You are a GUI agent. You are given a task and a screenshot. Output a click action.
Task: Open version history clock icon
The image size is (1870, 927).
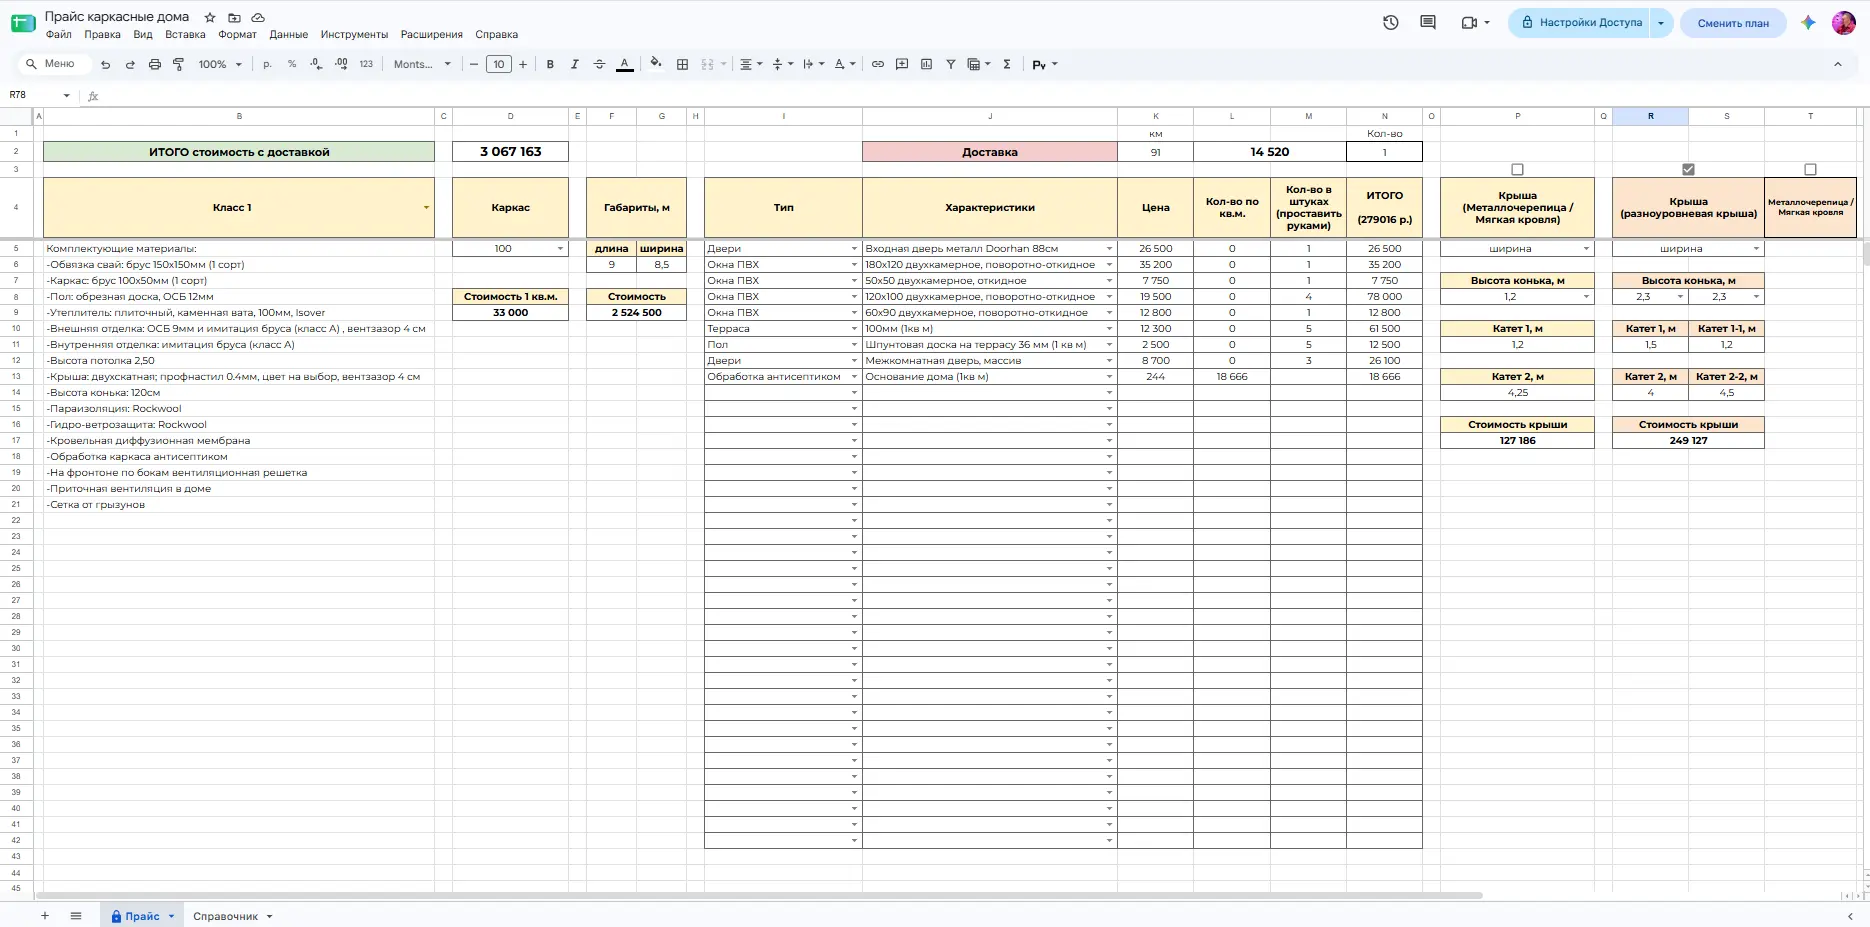[x=1391, y=22]
